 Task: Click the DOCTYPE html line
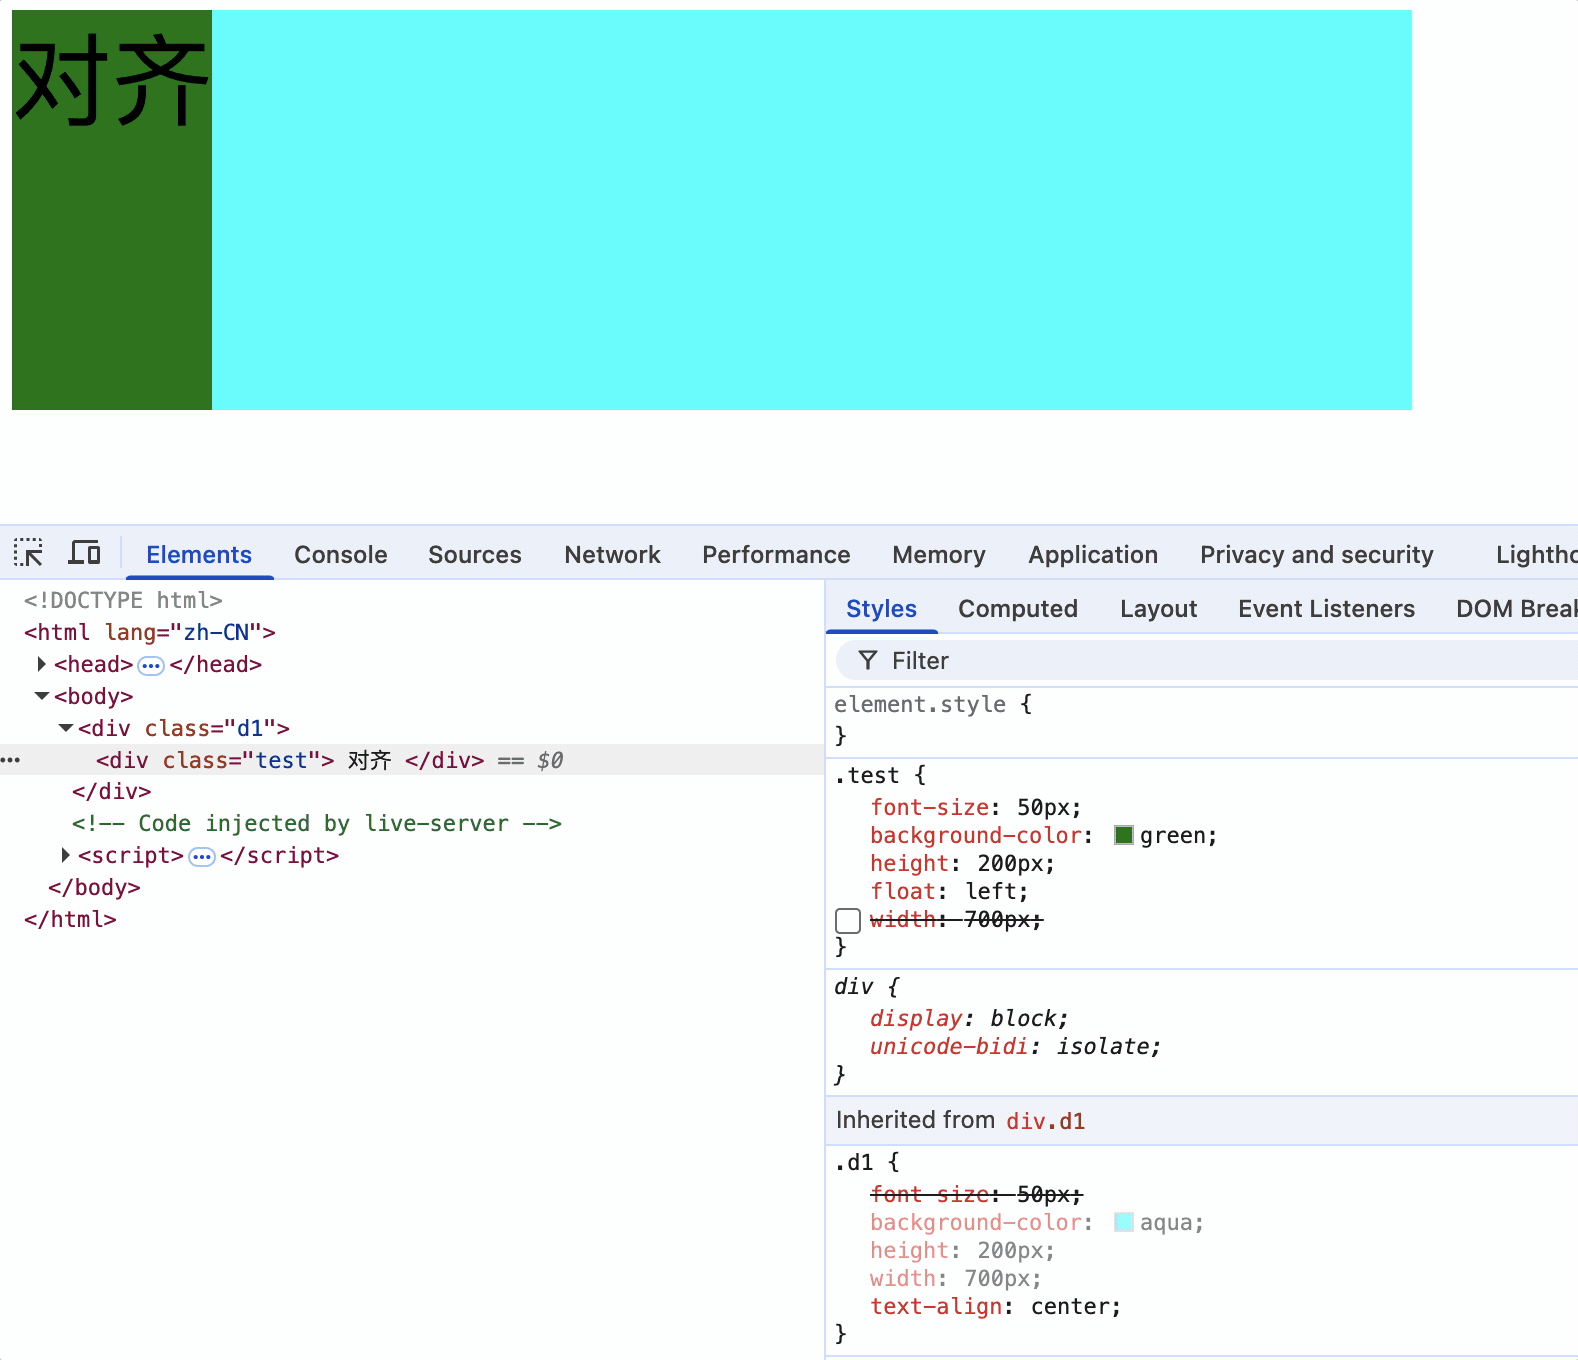[x=123, y=600]
